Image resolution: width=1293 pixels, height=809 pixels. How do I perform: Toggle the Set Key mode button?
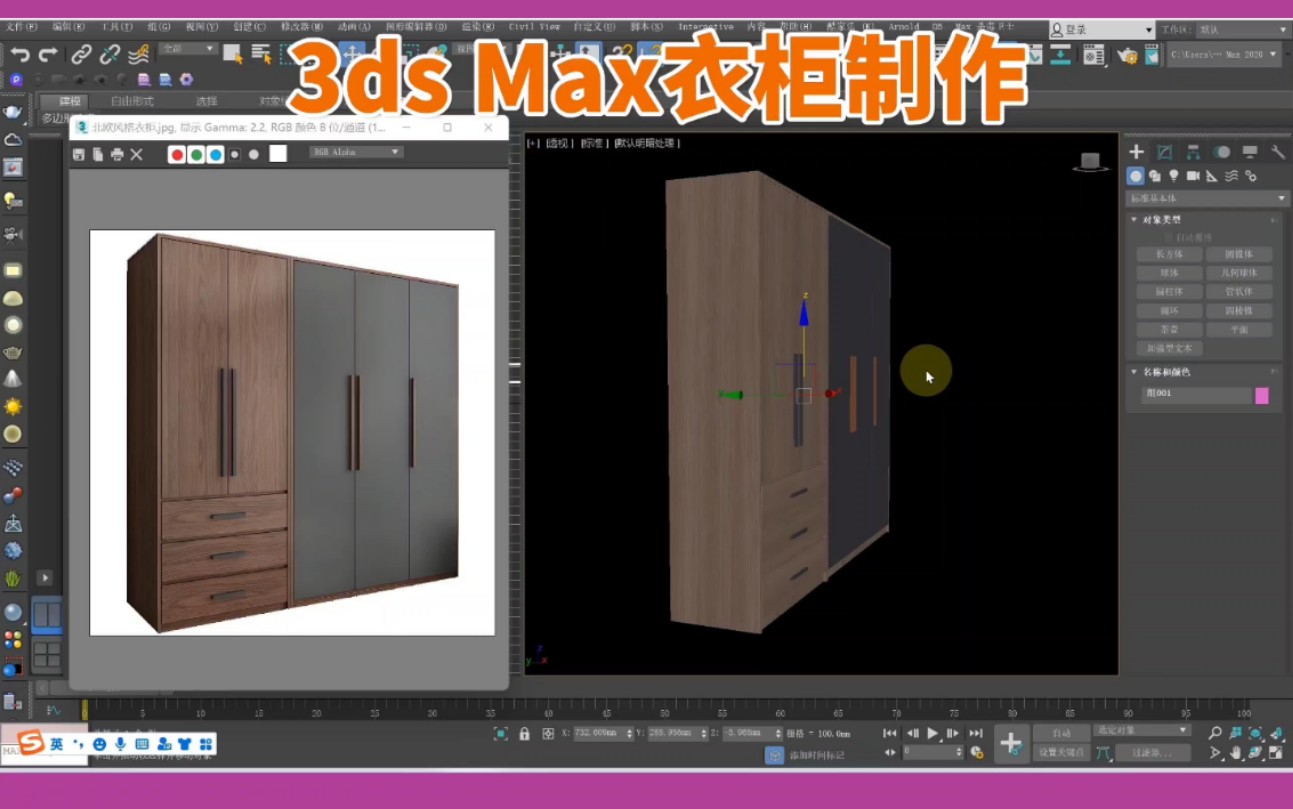1061,752
